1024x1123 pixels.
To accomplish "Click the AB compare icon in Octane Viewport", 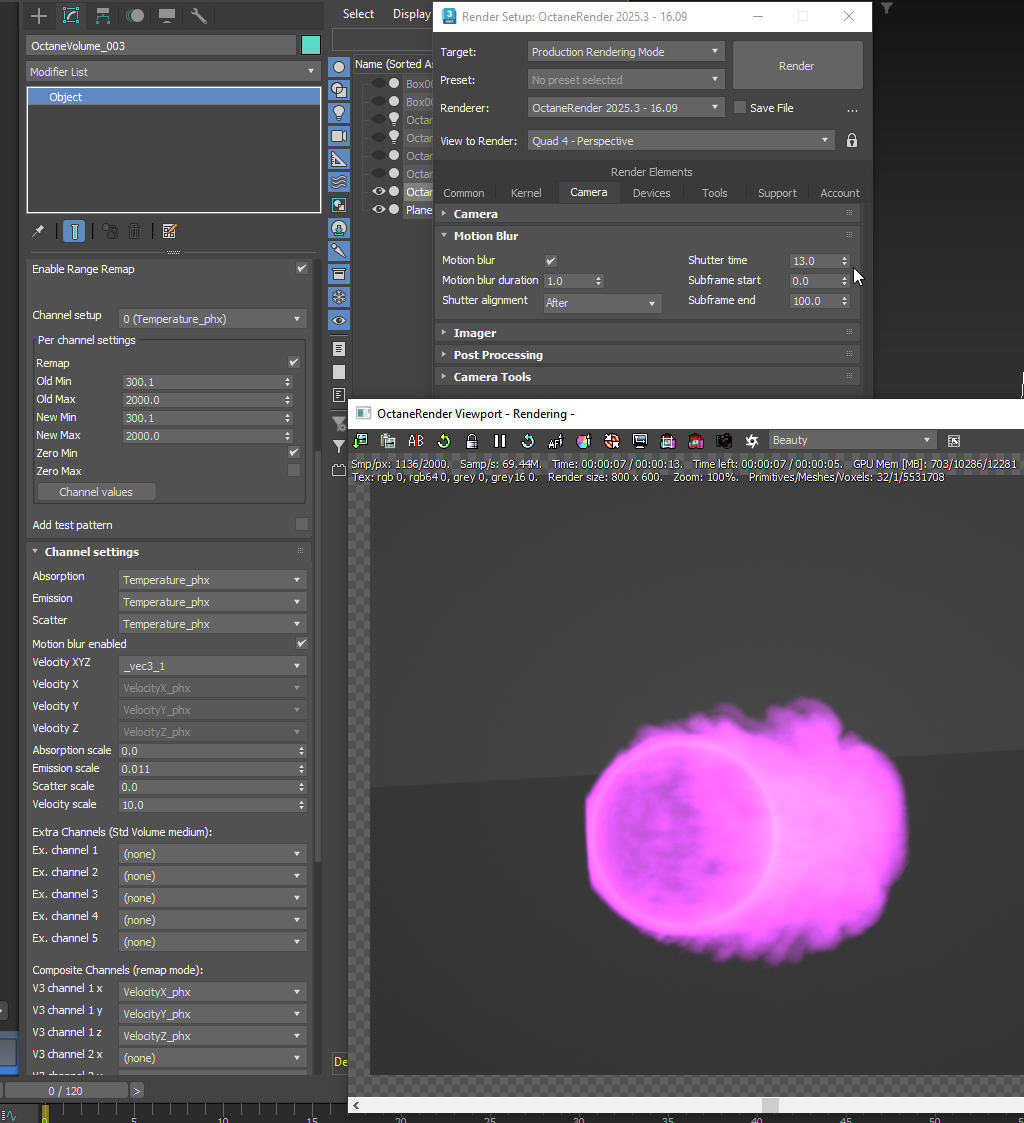I will coord(416,441).
